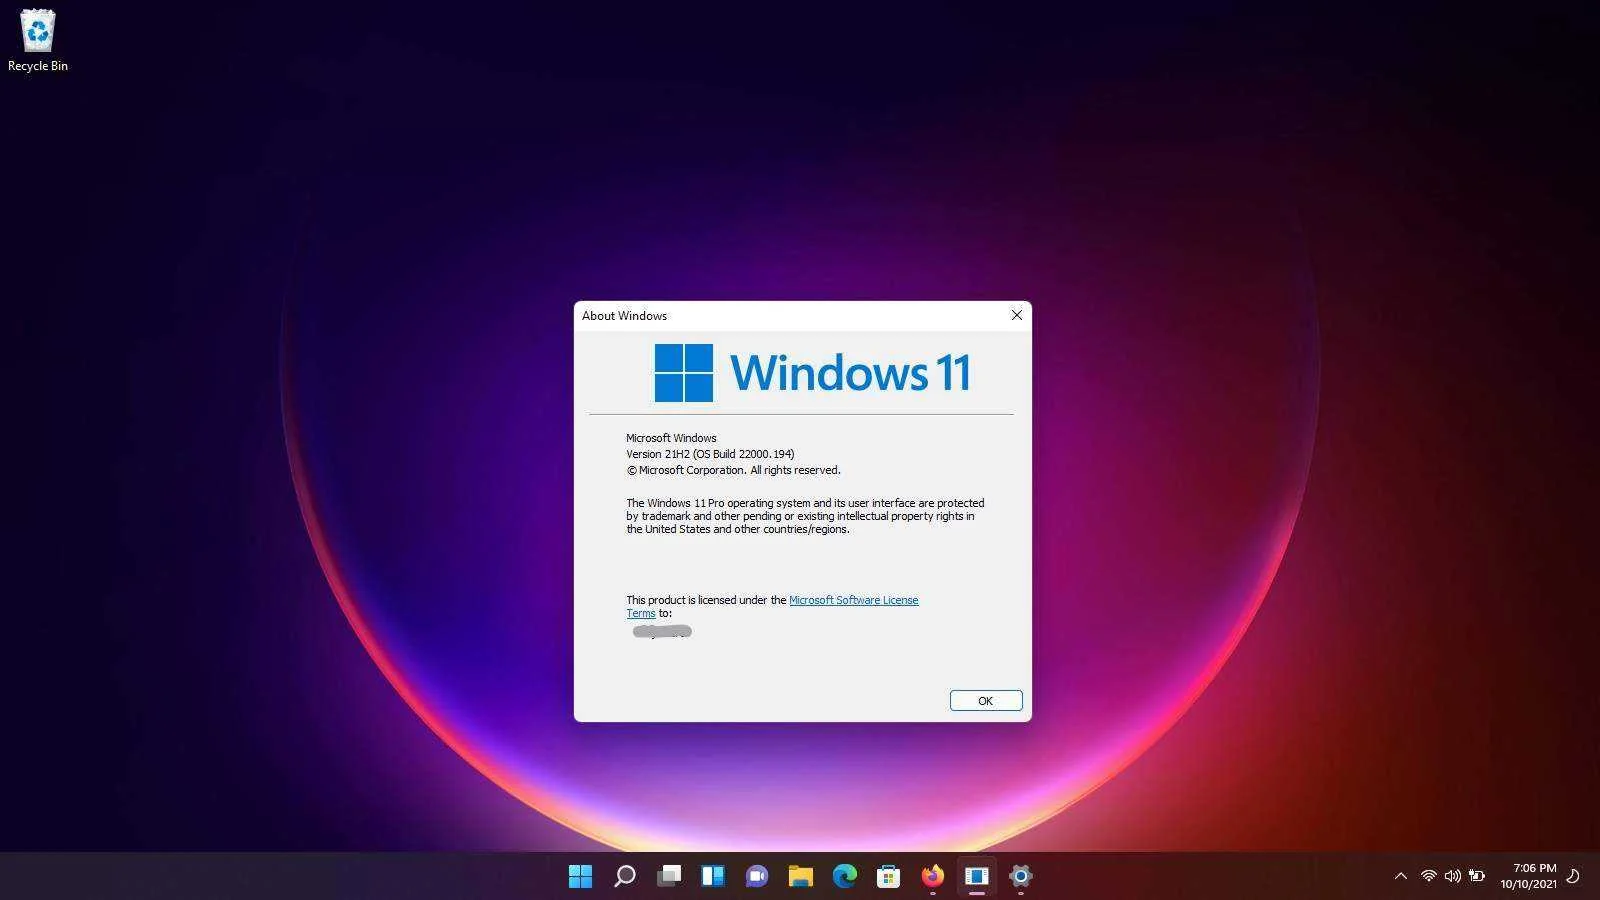Click the volume speaker tray icon
1600x900 pixels.
(x=1452, y=876)
